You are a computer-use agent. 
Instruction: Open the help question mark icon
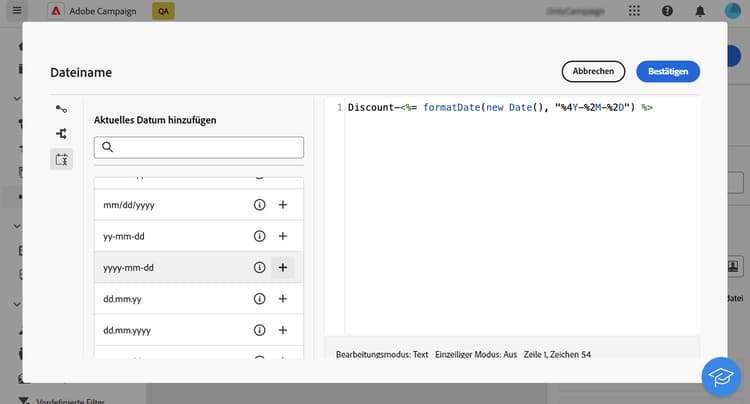pos(667,11)
